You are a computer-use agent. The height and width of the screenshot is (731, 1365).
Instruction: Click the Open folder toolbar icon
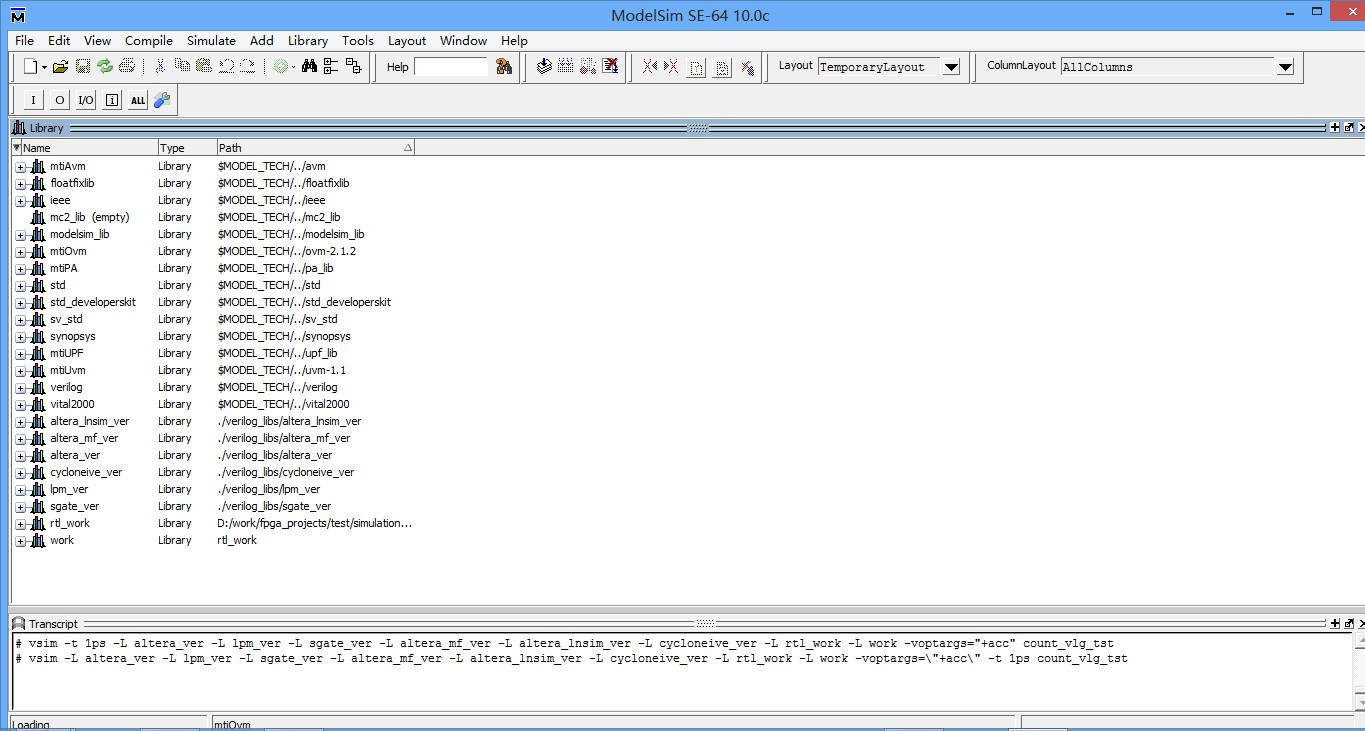click(x=60, y=66)
